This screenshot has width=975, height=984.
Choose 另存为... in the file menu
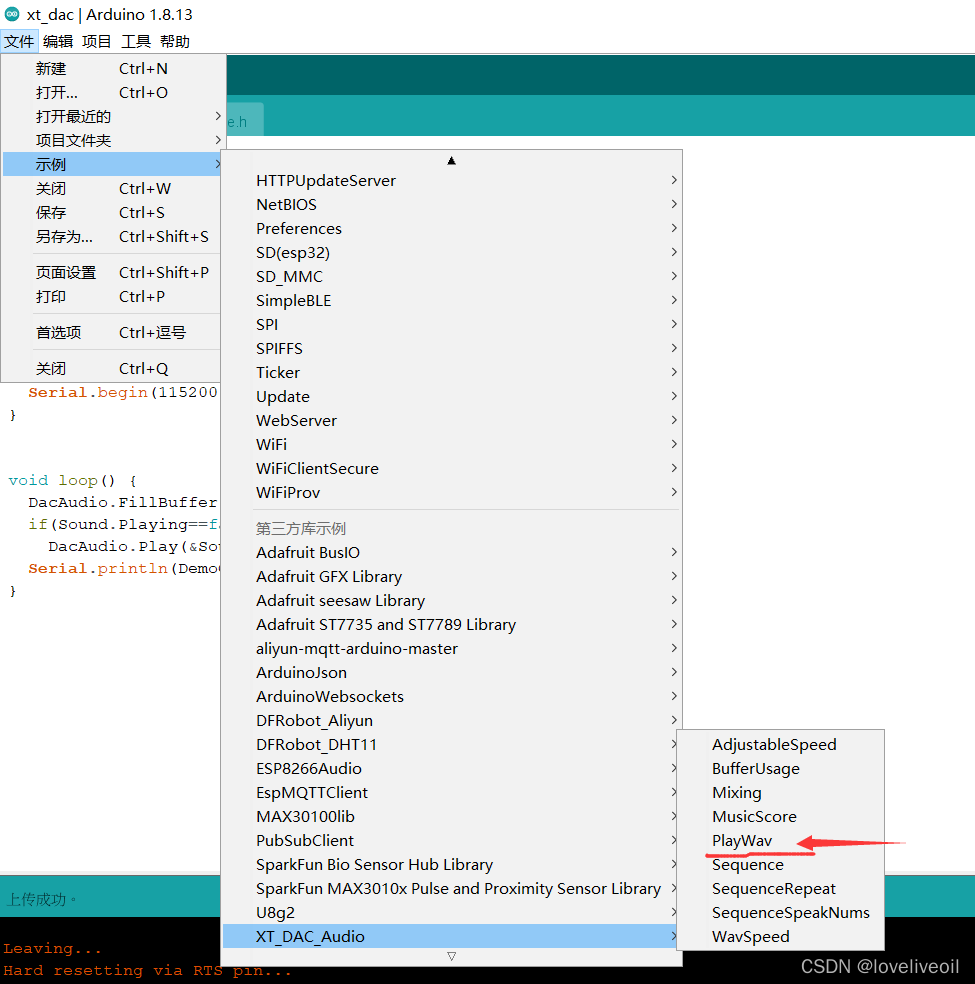(x=112, y=237)
